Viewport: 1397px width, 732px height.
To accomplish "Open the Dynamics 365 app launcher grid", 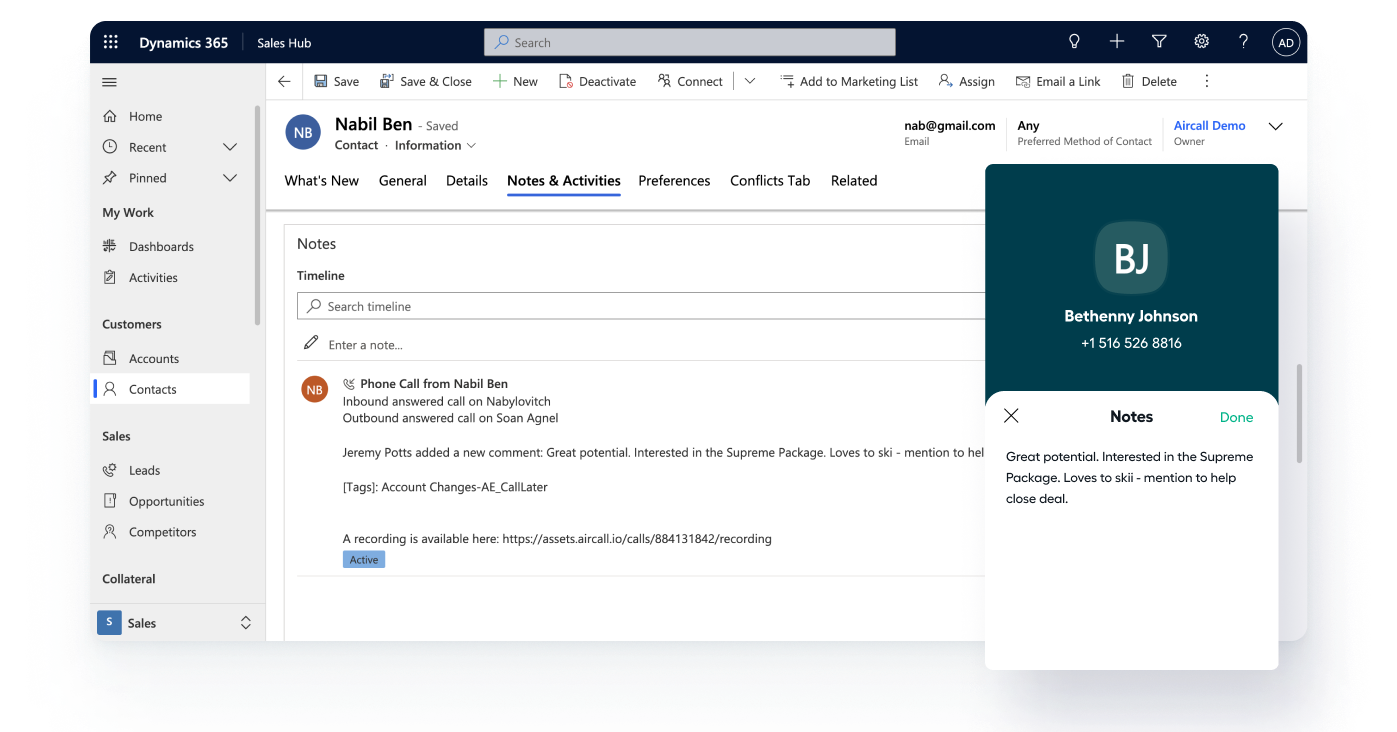I will click(x=110, y=42).
